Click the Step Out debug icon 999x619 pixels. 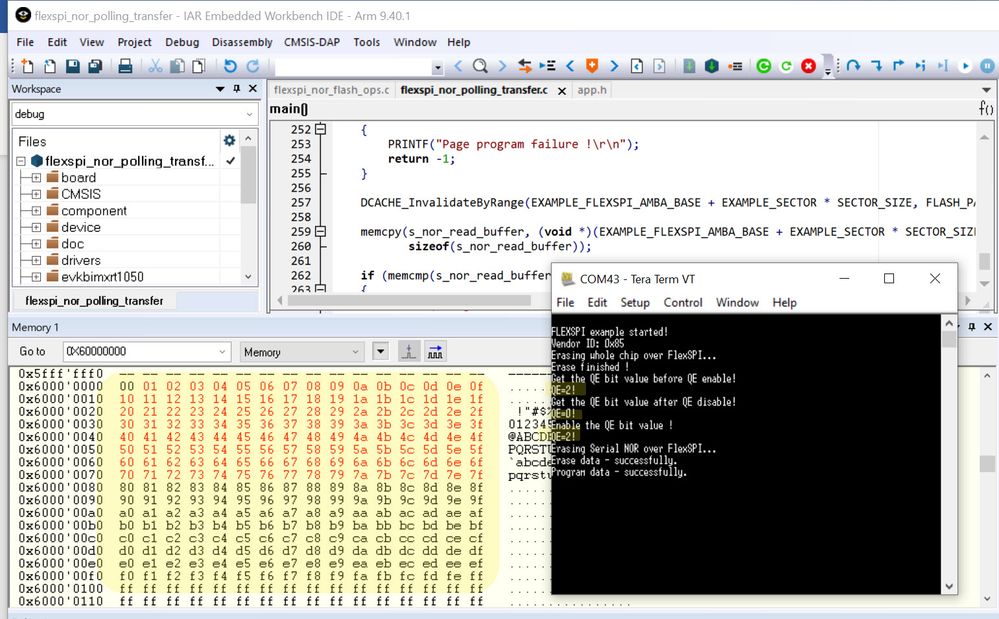898,66
